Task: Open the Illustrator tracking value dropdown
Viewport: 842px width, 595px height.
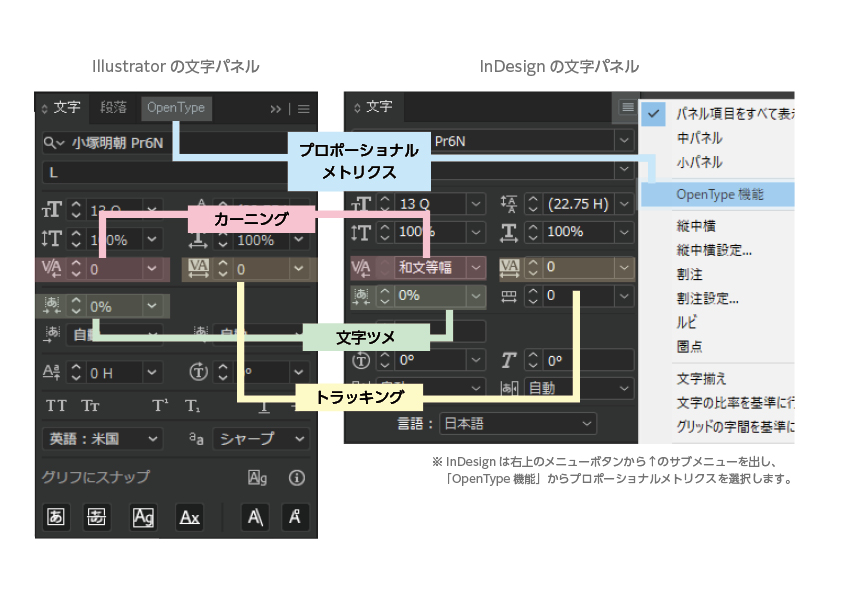Action: click(299, 268)
